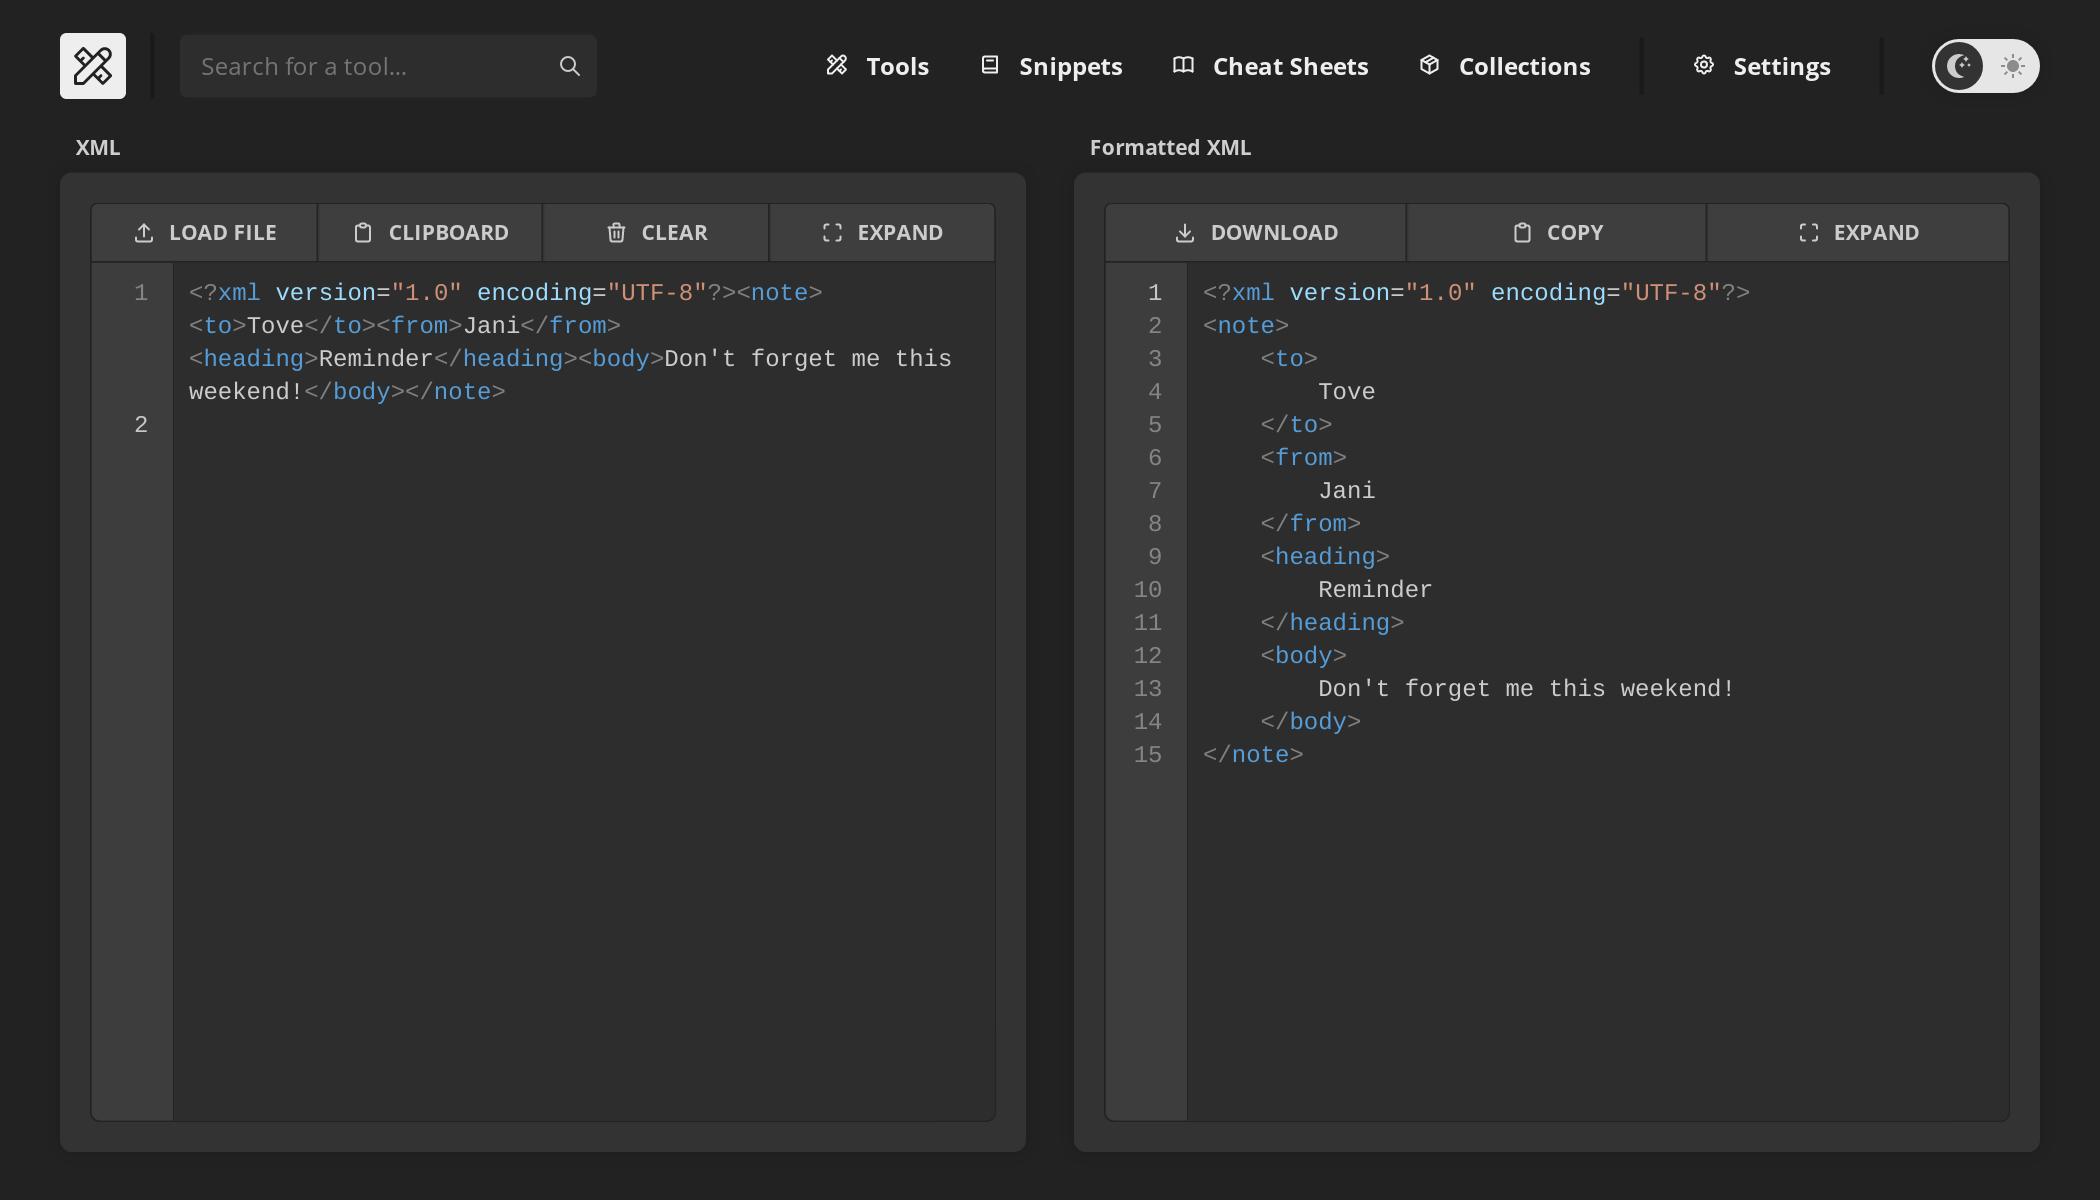2100x1200 pixels.
Task: Expand the XML input editor
Action: click(x=882, y=233)
